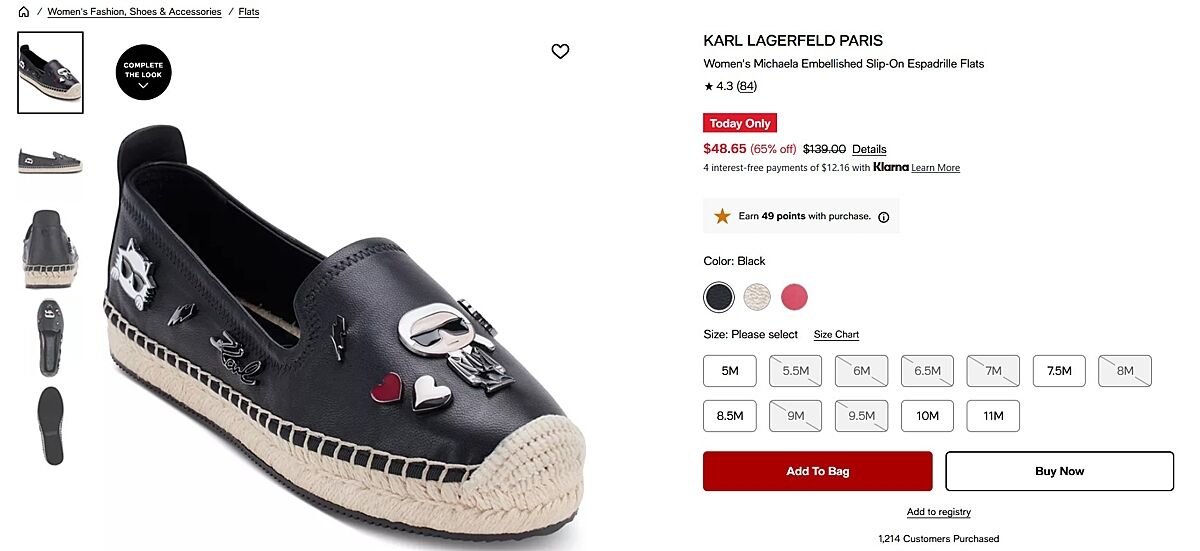The width and height of the screenshot is (1200, 551).
Task: Pick the pink color swatch
Action: coord(794,297)
